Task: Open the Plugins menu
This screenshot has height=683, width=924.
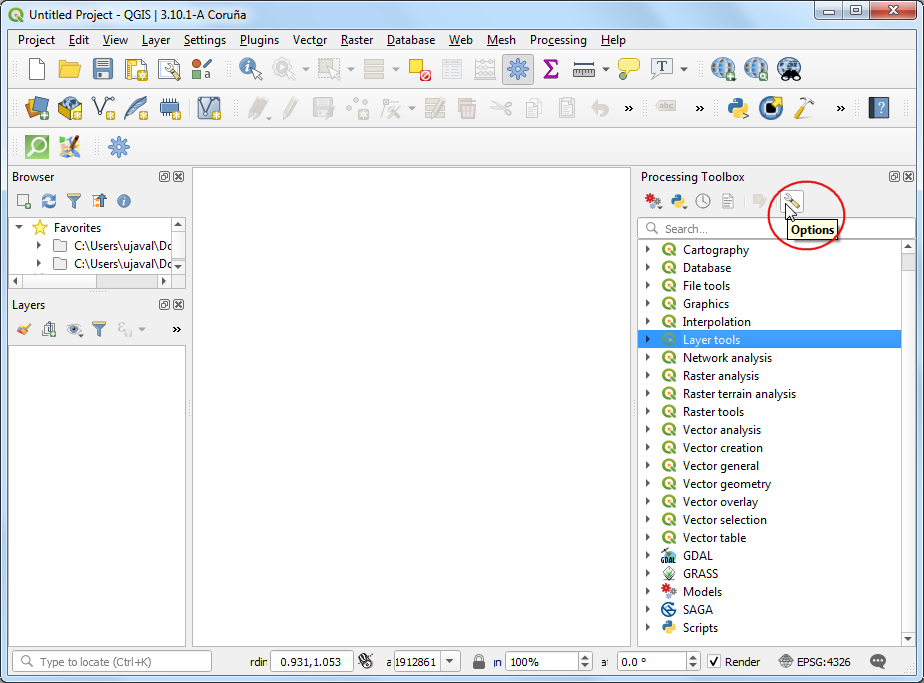Action: (x=259, y=40)
